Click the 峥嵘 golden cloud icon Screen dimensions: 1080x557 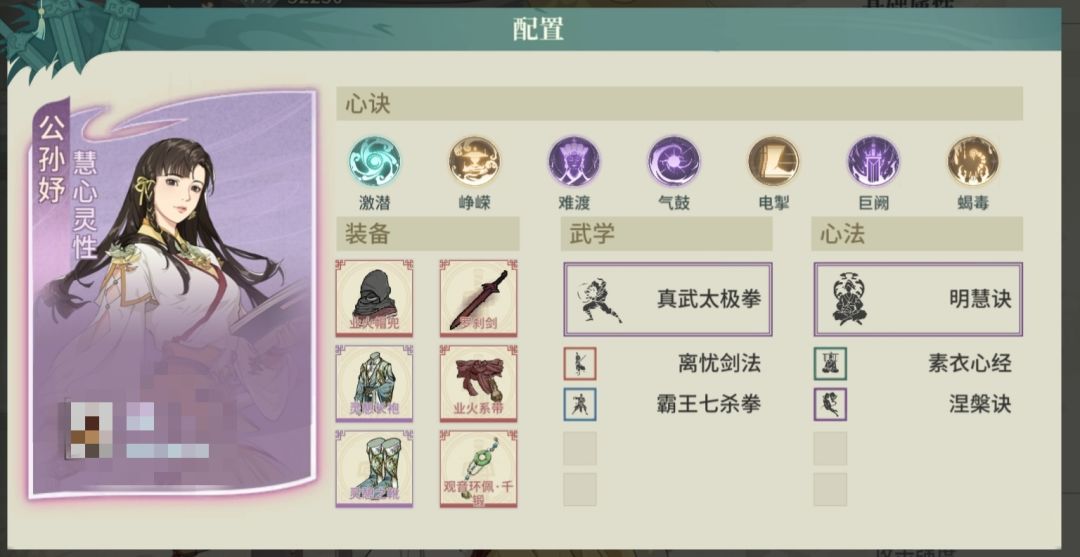click(474, 162)
